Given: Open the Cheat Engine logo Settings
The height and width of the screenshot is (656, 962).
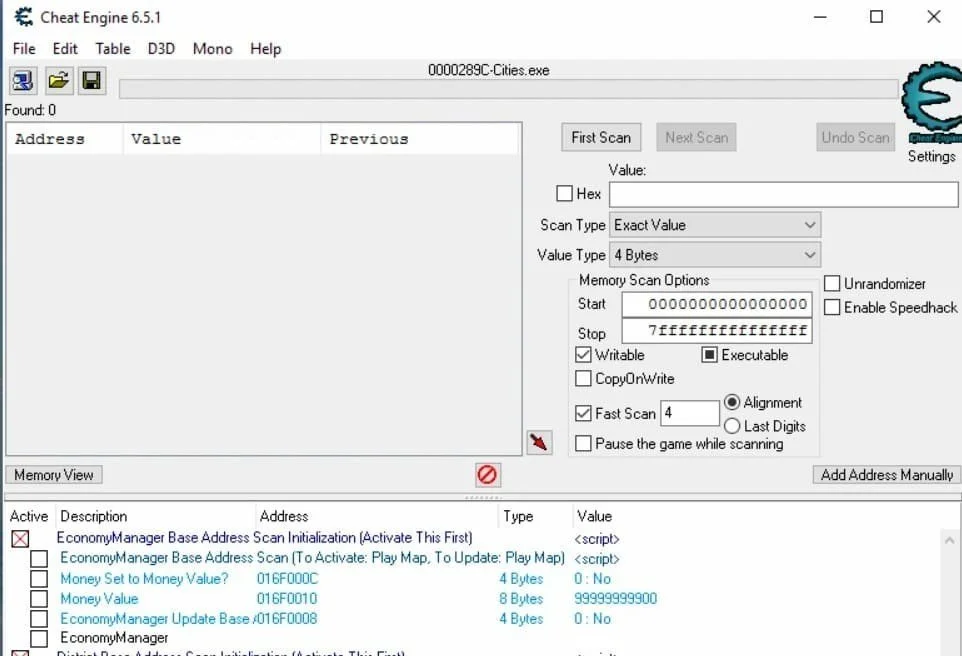Looking at the screenshot, I should pos(931,103).
